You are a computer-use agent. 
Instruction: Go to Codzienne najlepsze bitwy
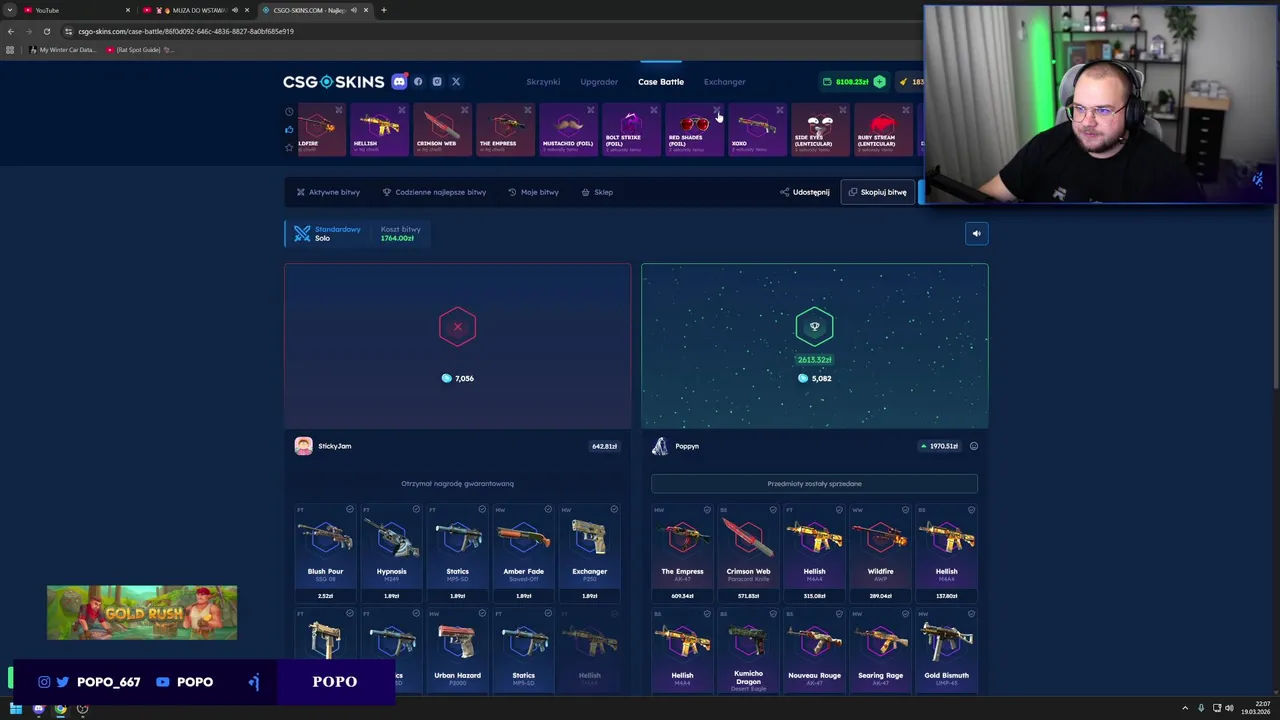coord(434,192)
